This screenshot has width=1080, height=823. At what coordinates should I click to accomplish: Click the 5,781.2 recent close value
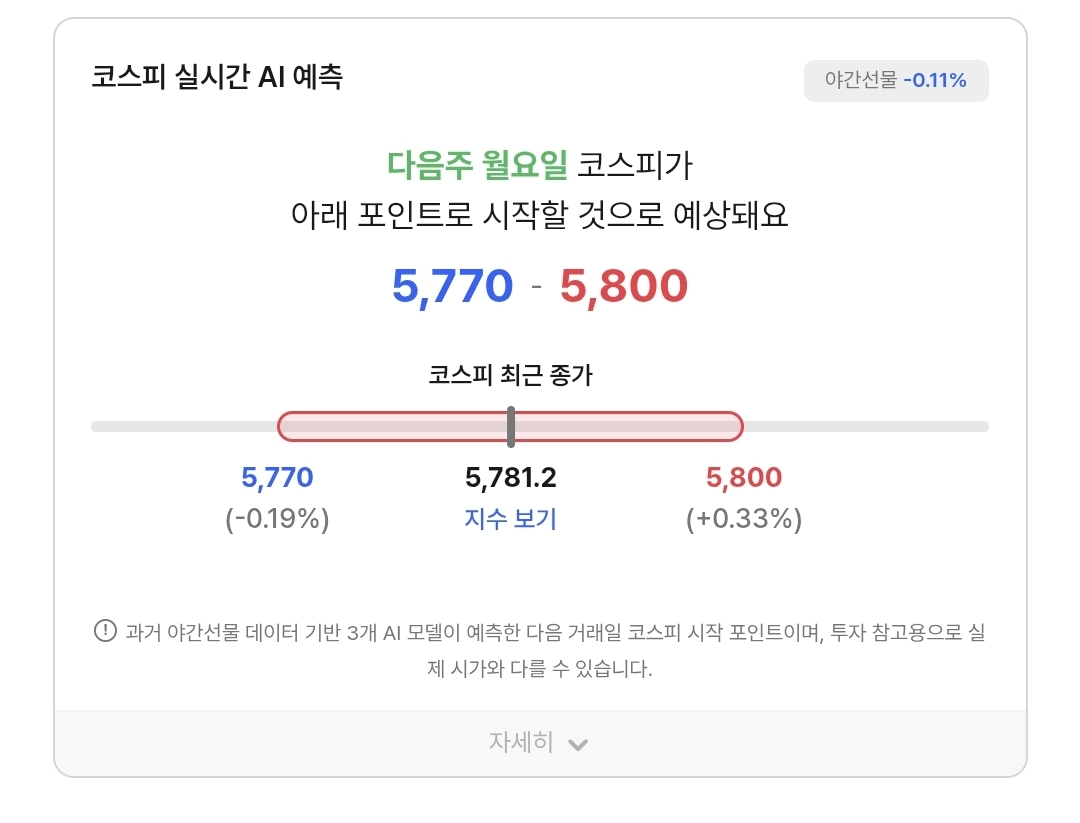510,477
